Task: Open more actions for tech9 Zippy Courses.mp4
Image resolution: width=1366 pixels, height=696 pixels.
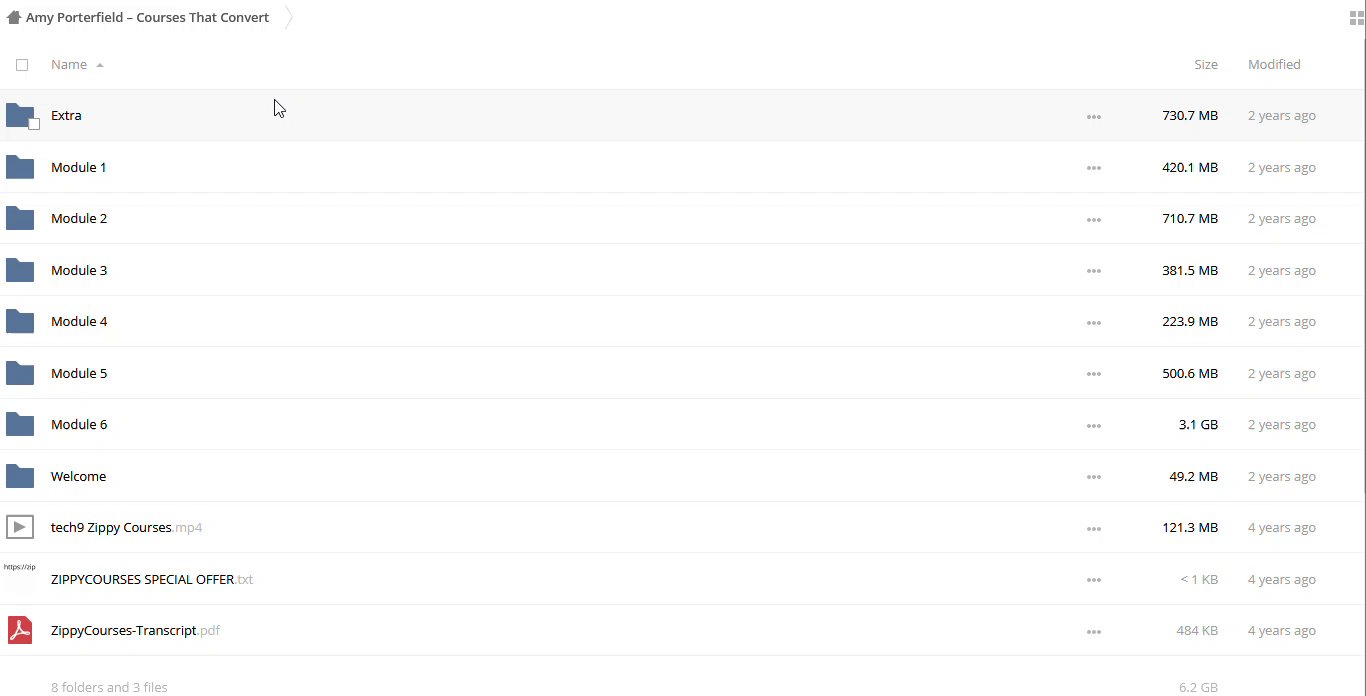Action: (x=1093, y=528)
